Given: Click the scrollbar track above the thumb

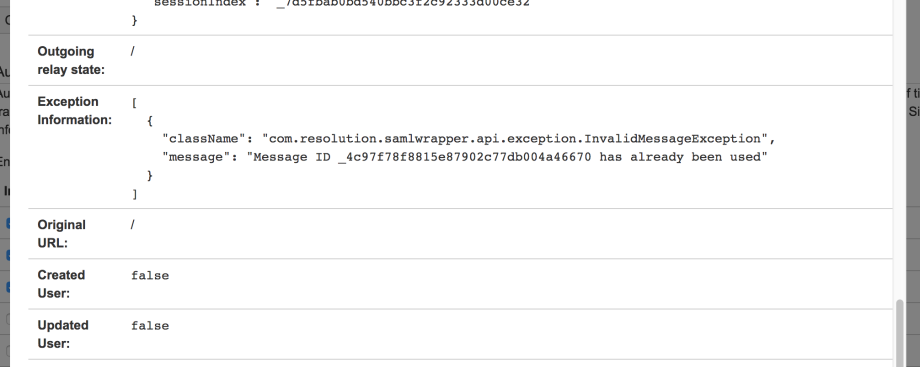Looking at the screenshot, I should click(x=901, y=150).
